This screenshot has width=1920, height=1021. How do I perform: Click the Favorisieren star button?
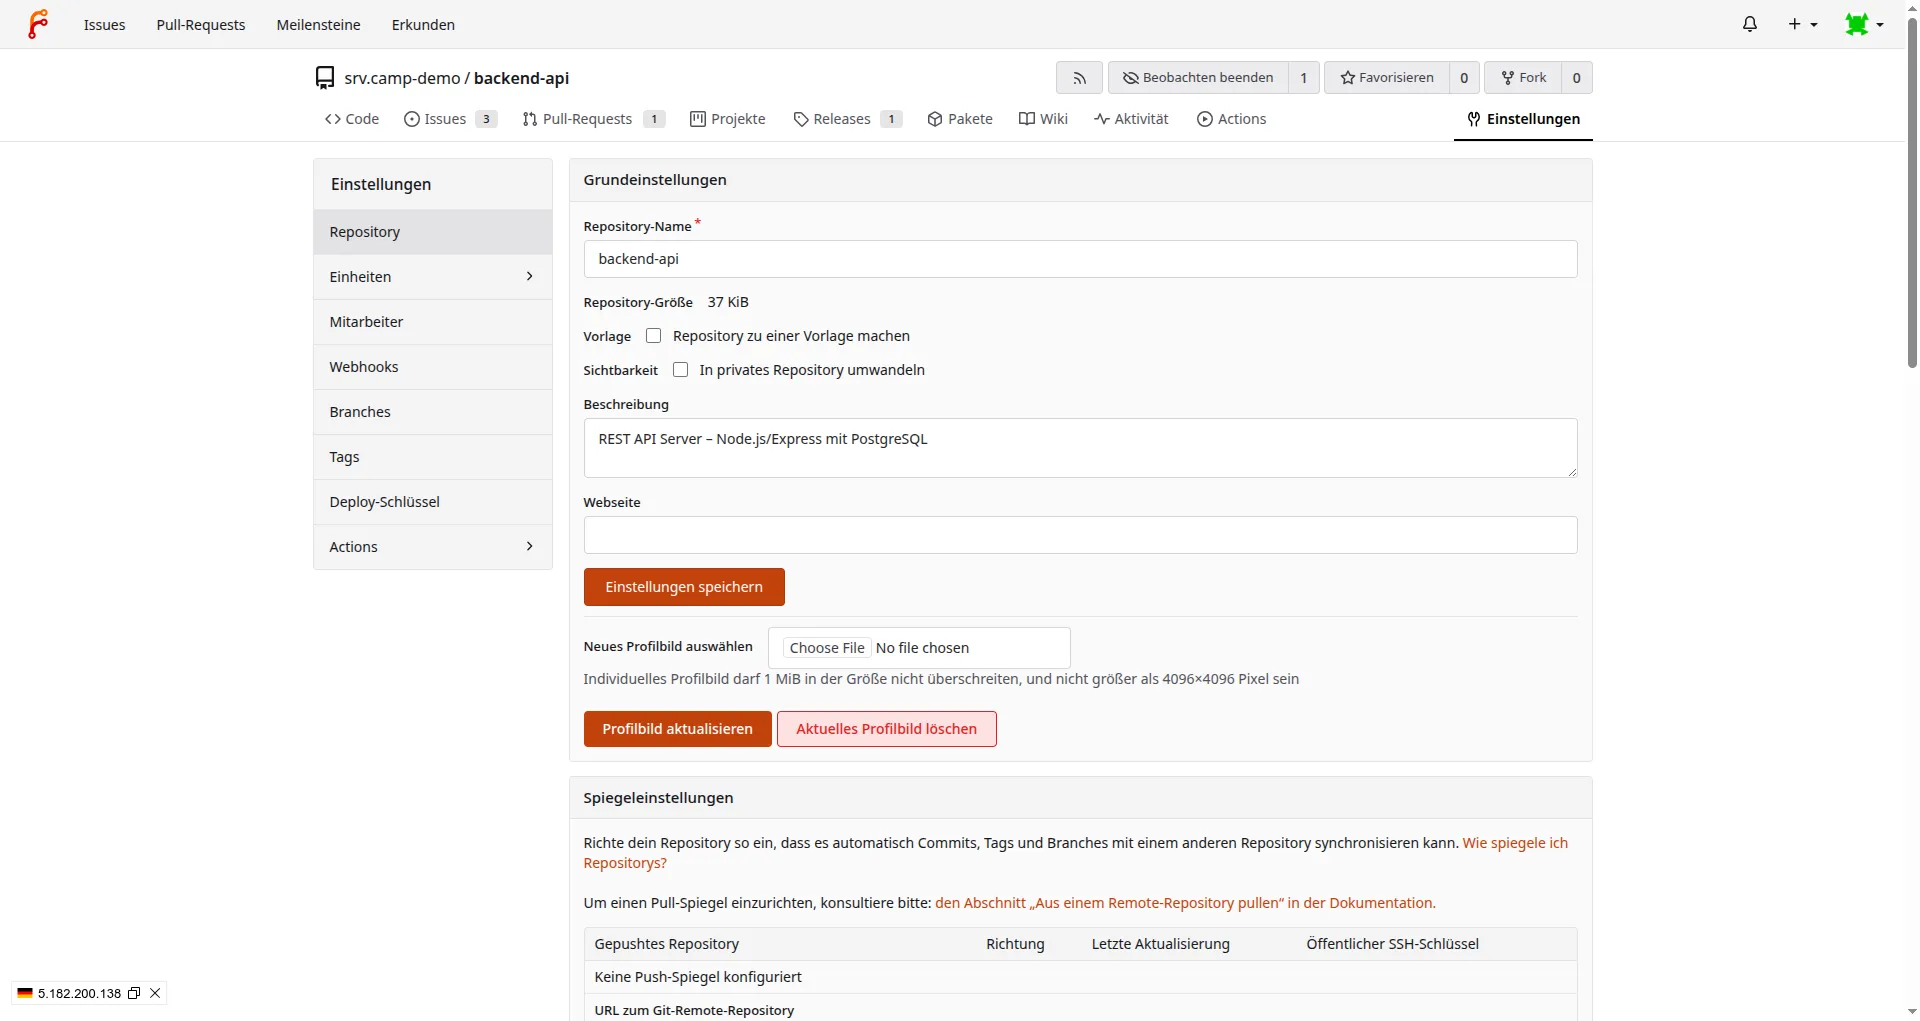[x=1386, y=78]
